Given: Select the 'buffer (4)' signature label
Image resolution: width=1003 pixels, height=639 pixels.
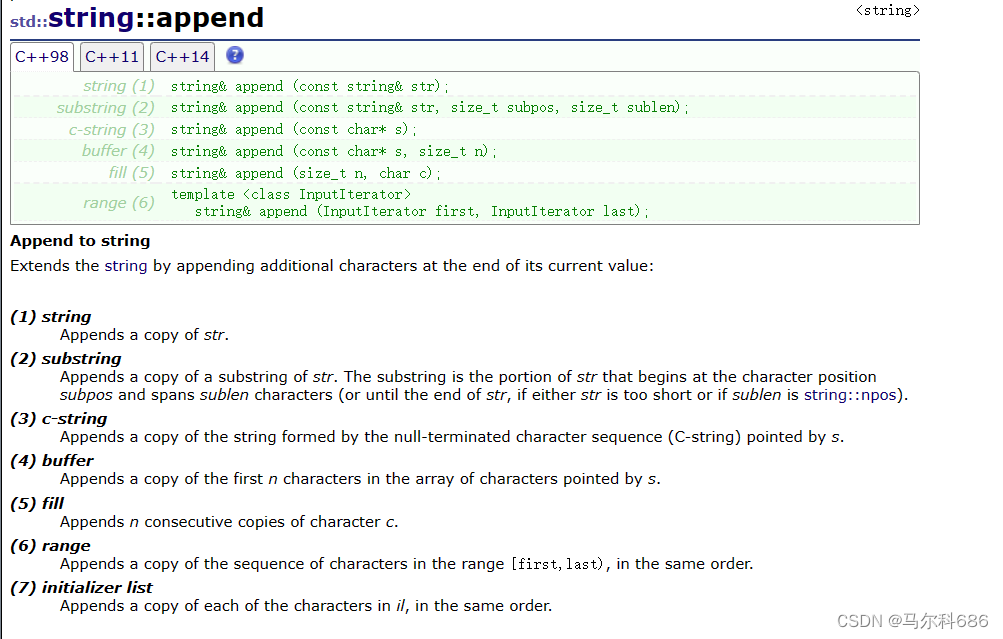Looking at the screenshot, I should [118, 151].
